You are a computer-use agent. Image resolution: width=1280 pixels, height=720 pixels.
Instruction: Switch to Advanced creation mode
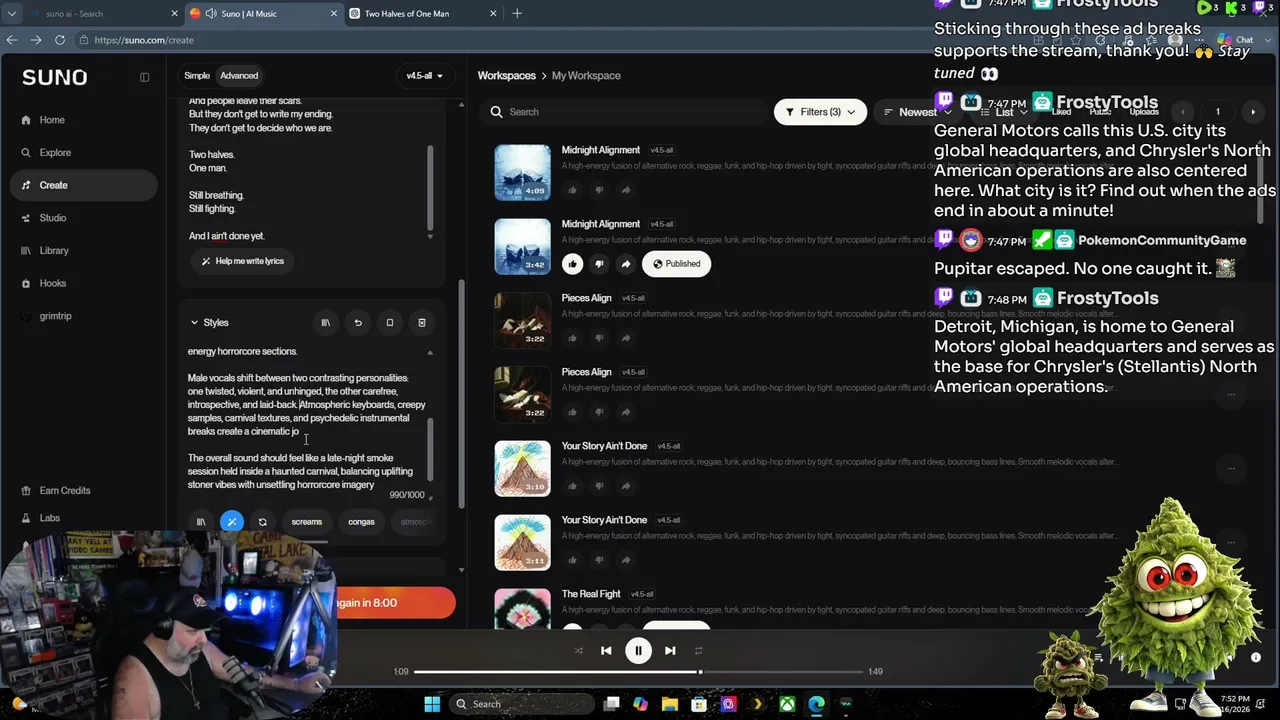239,76
